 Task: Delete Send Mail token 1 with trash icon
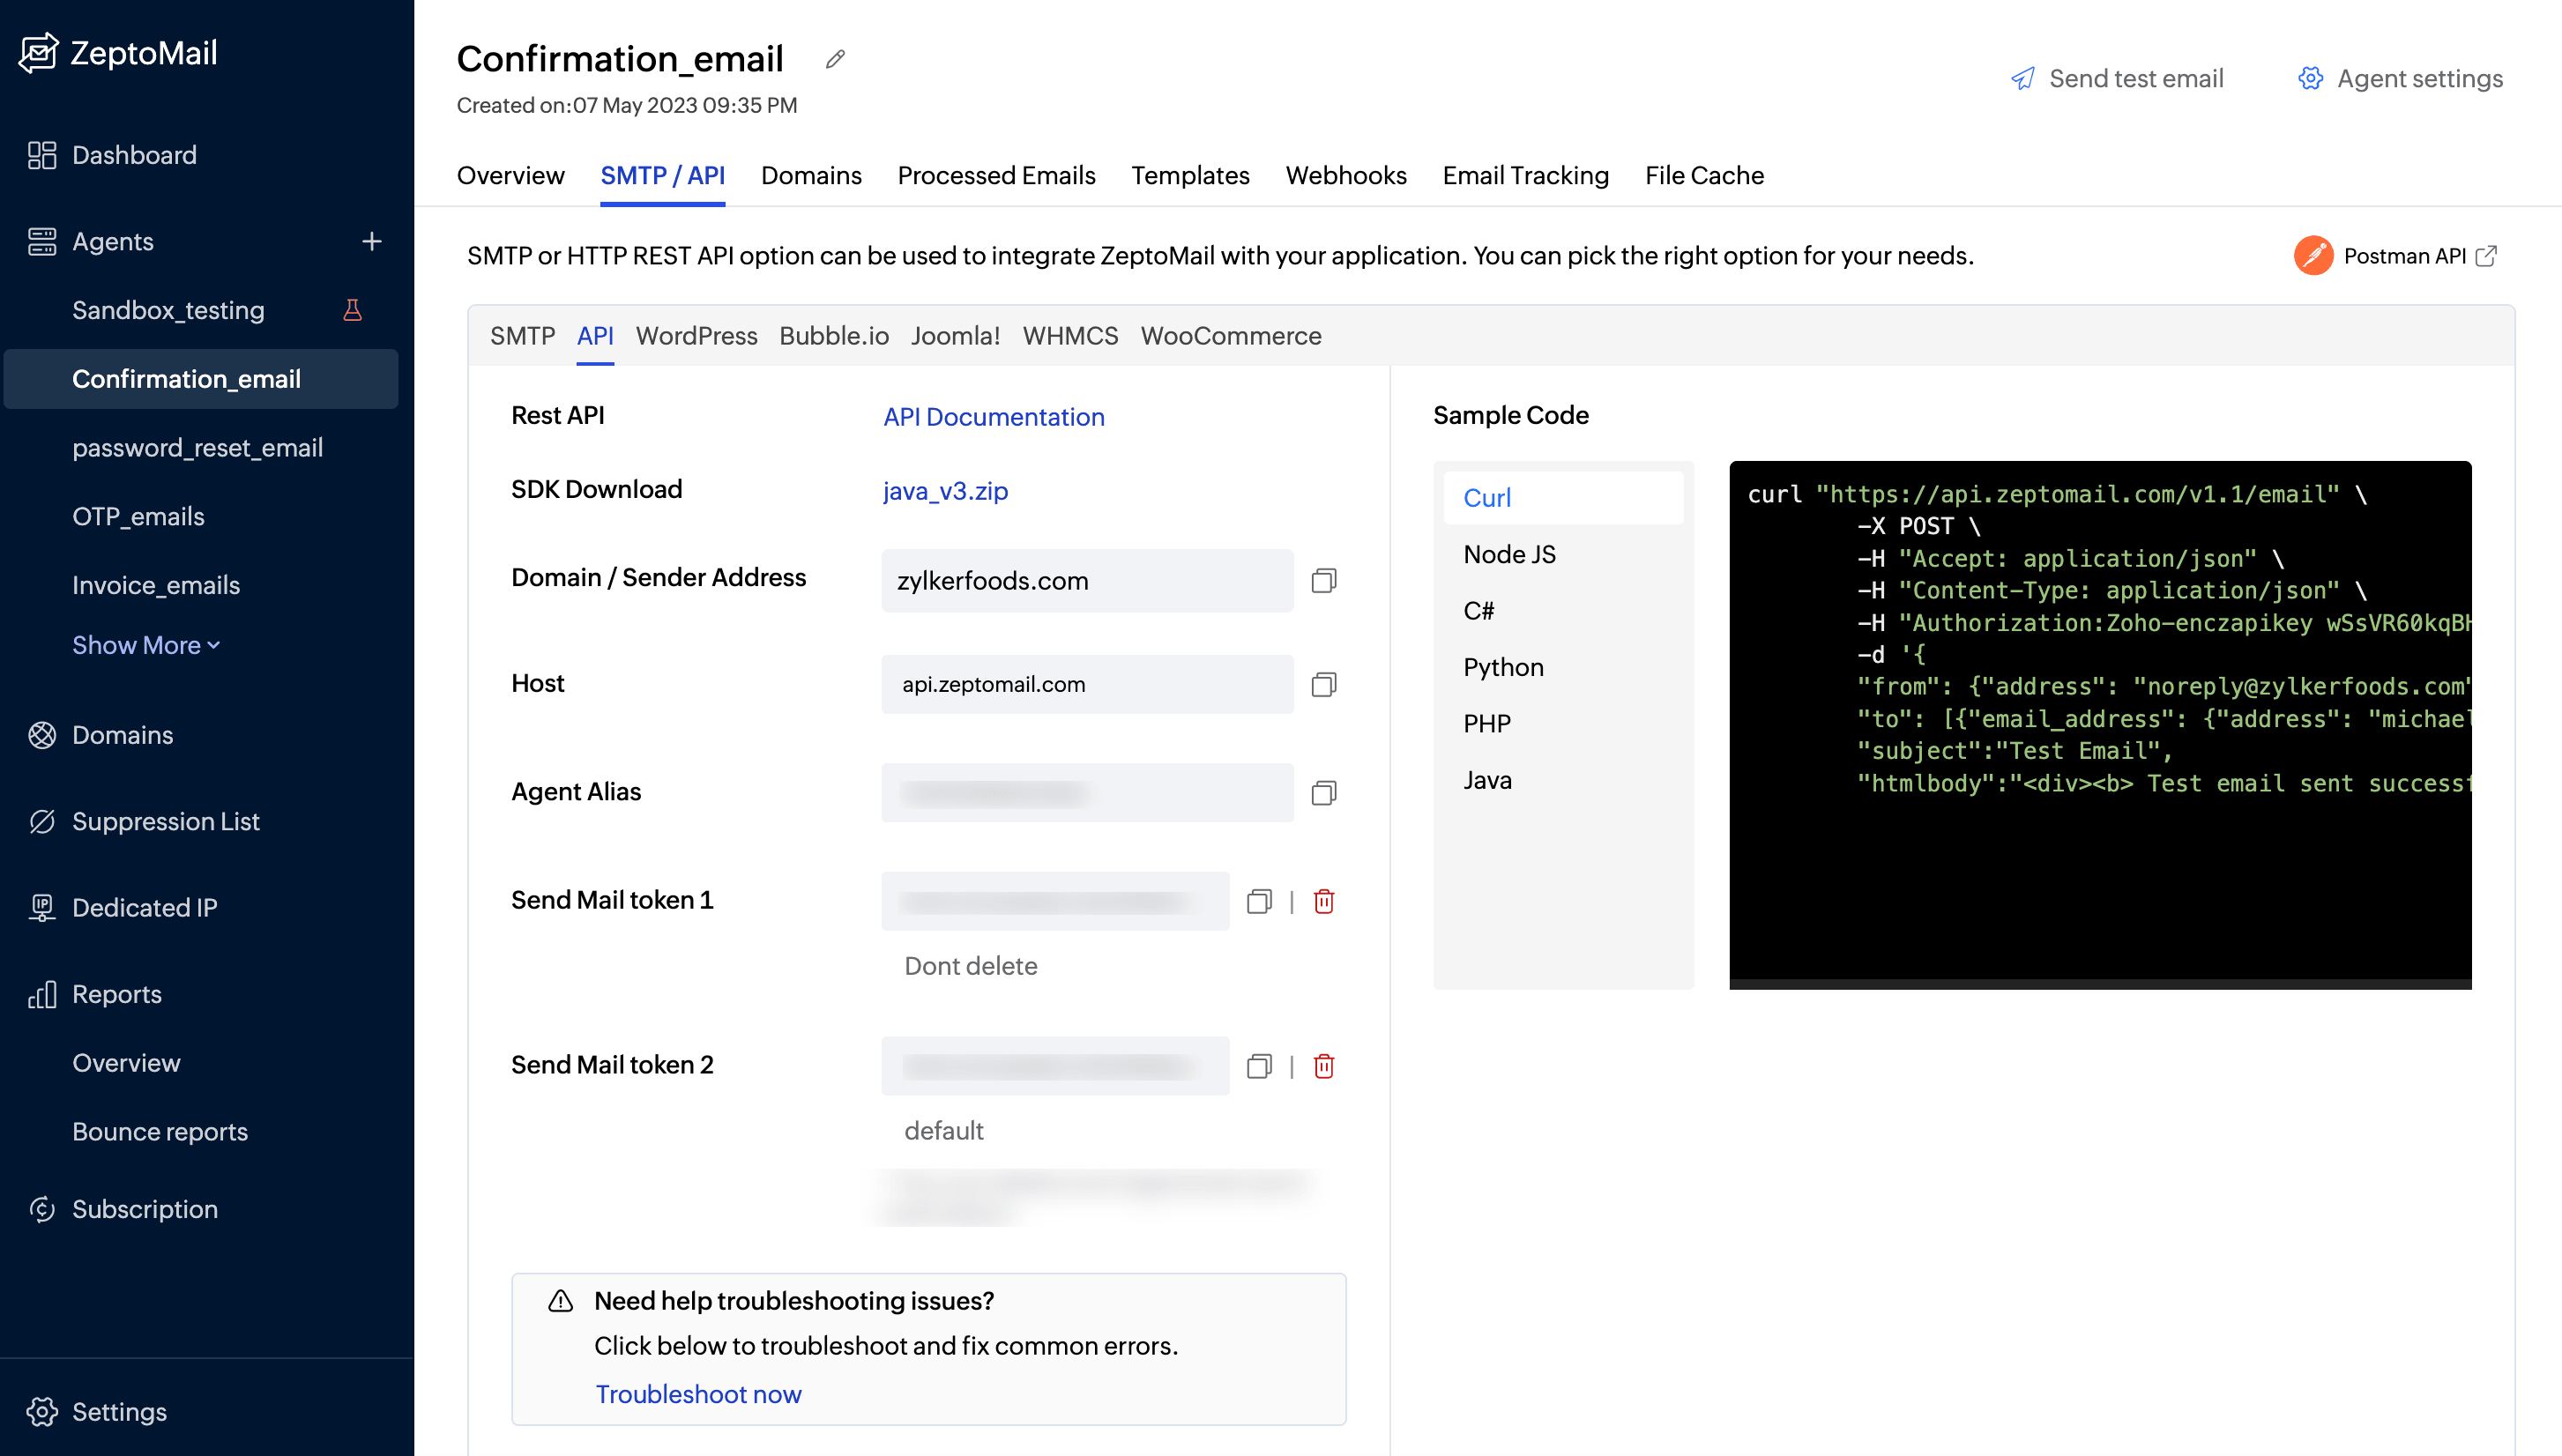[1324, 901]
